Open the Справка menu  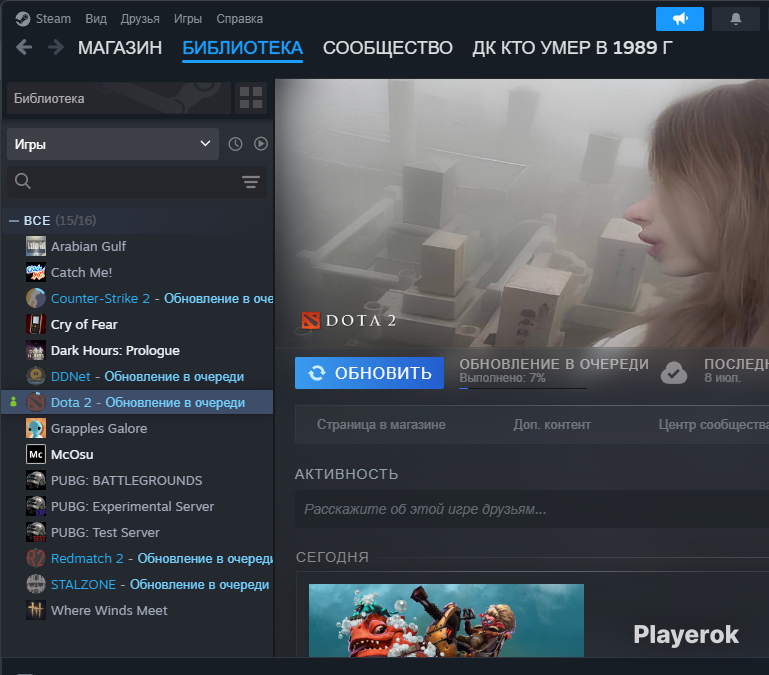point(239,19)
